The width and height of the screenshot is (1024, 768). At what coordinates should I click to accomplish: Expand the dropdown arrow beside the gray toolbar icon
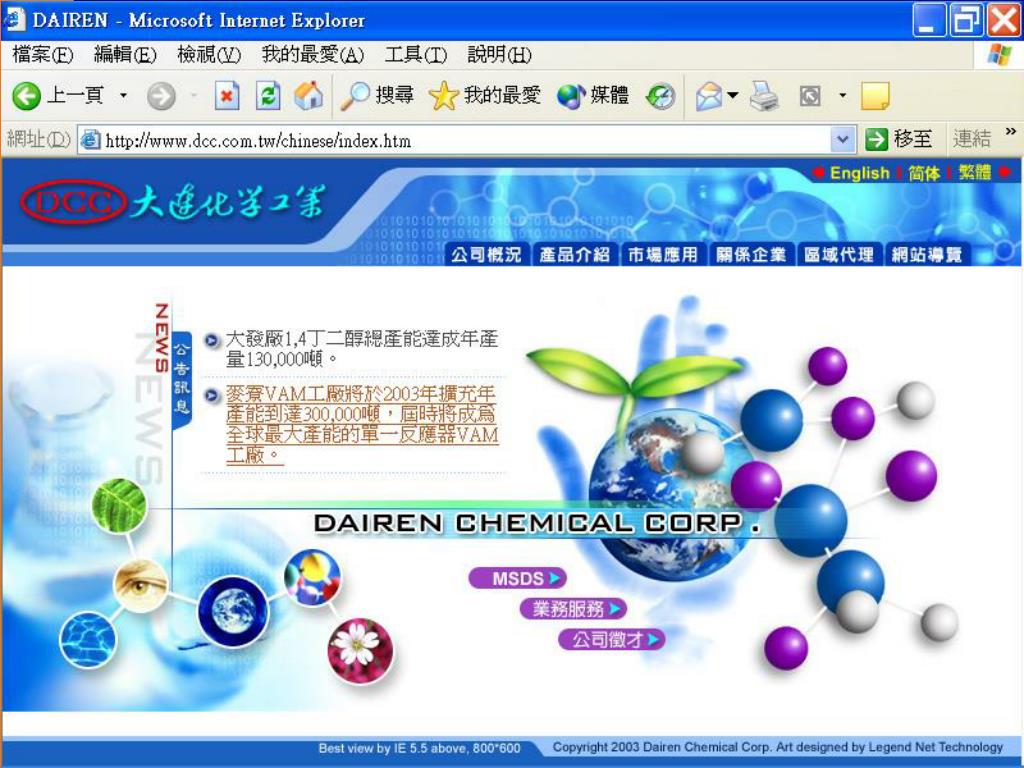click(842, 96)
